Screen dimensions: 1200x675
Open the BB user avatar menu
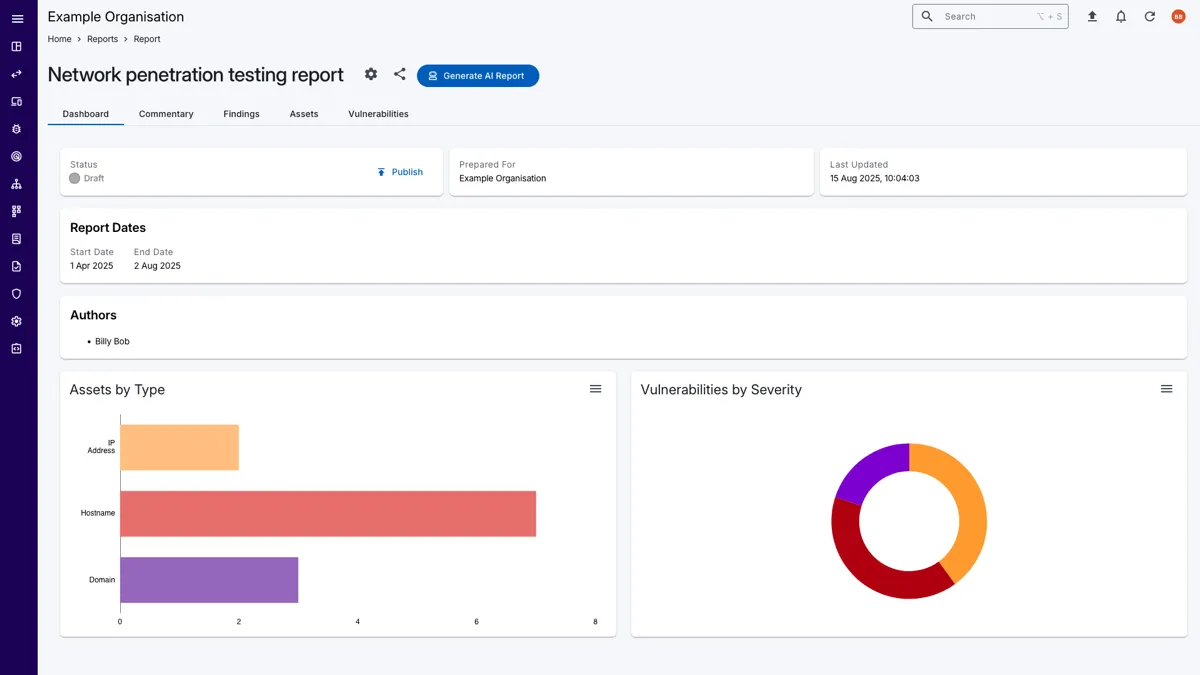[x=1178, y=17]
